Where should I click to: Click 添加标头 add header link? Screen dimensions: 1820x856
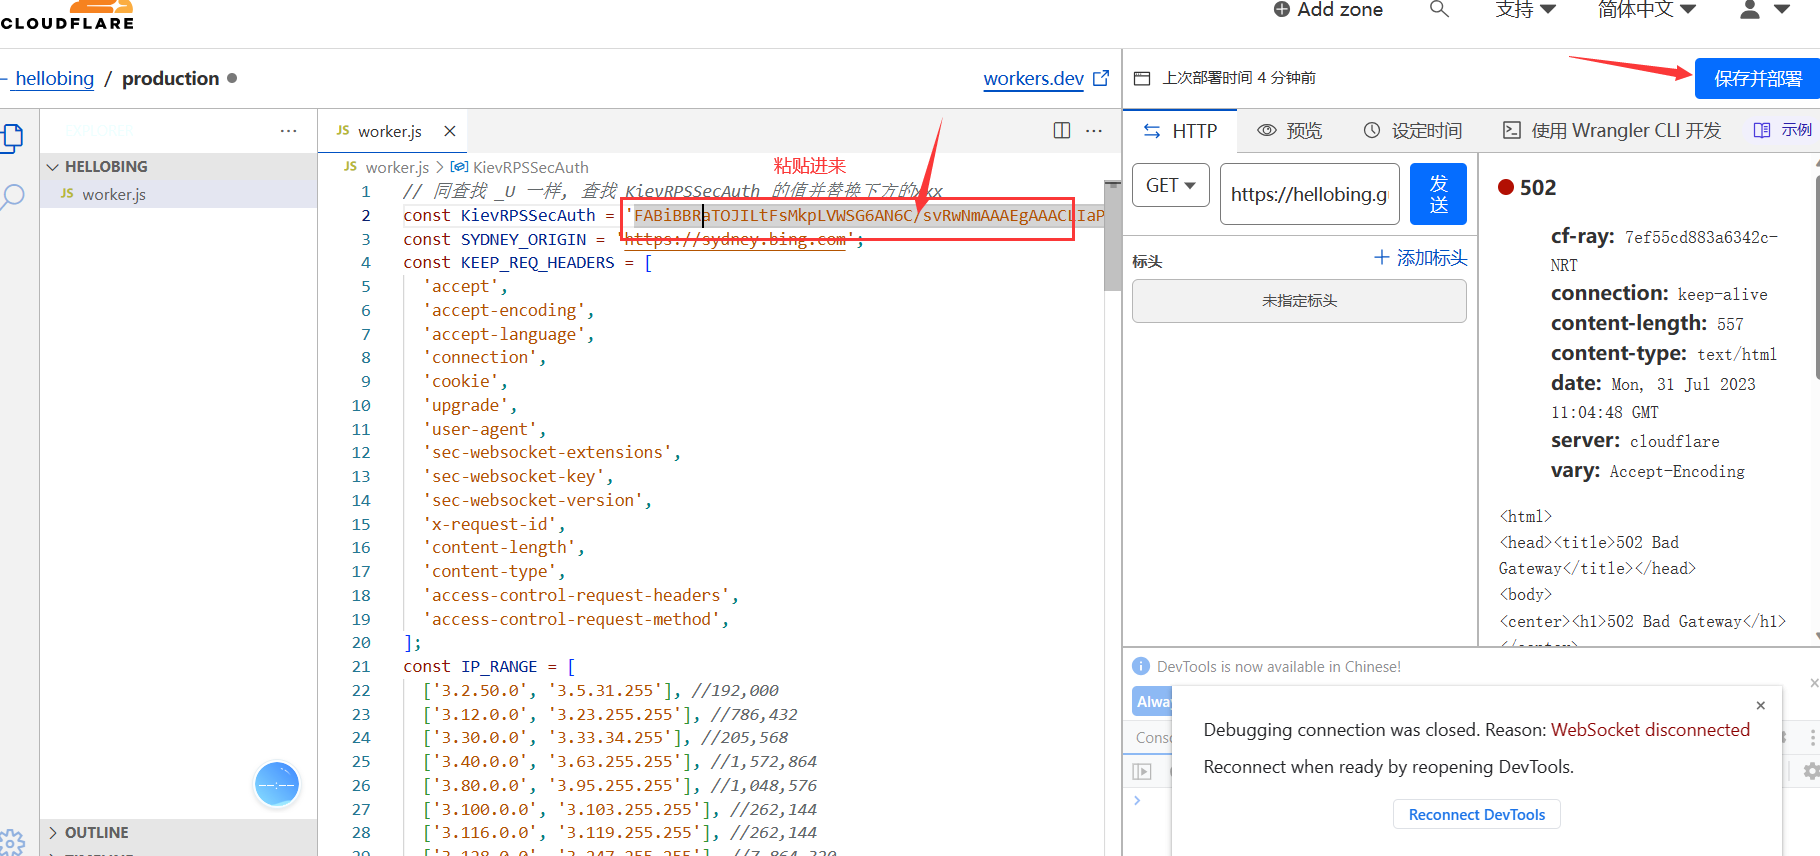pos(1421,258)
